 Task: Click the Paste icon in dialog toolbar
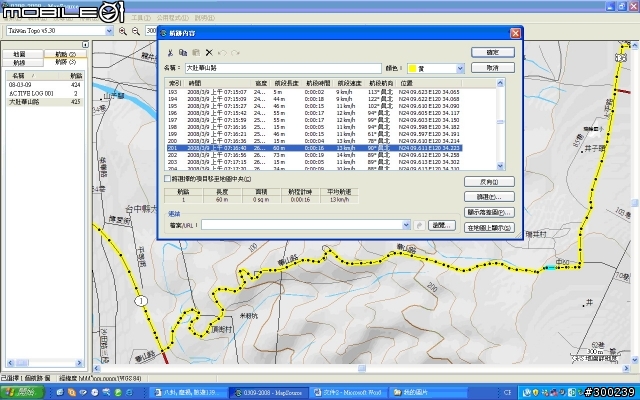pos(196,51)
